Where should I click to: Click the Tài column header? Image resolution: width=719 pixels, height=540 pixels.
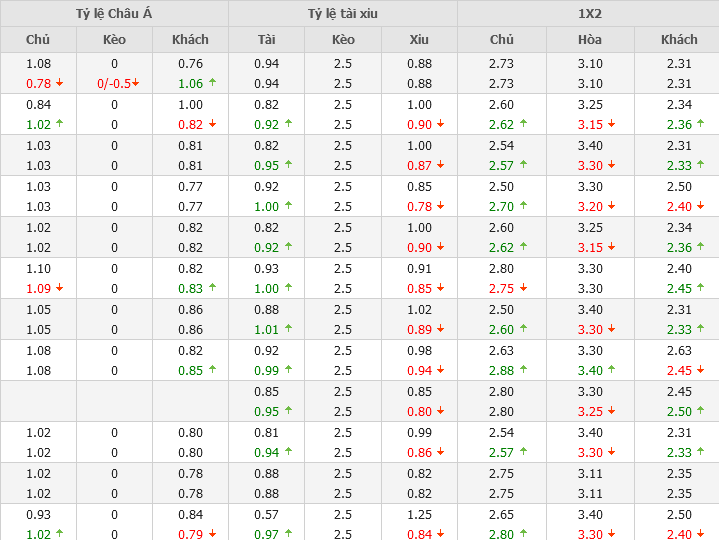pos(266,39)
